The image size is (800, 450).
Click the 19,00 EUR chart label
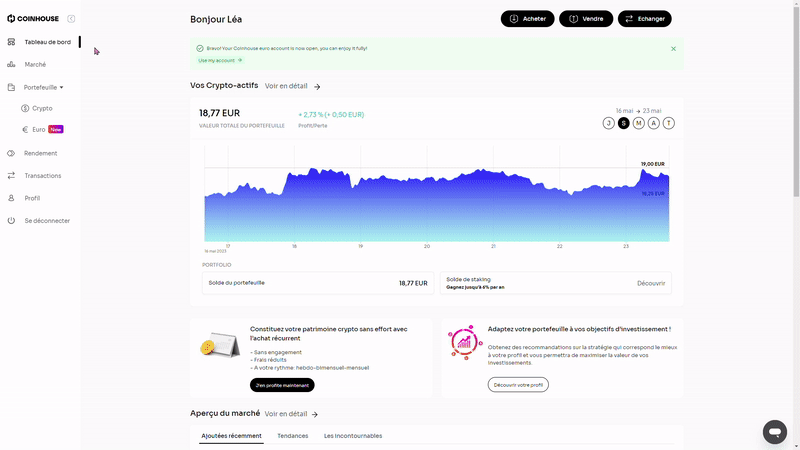click(653, 164)
